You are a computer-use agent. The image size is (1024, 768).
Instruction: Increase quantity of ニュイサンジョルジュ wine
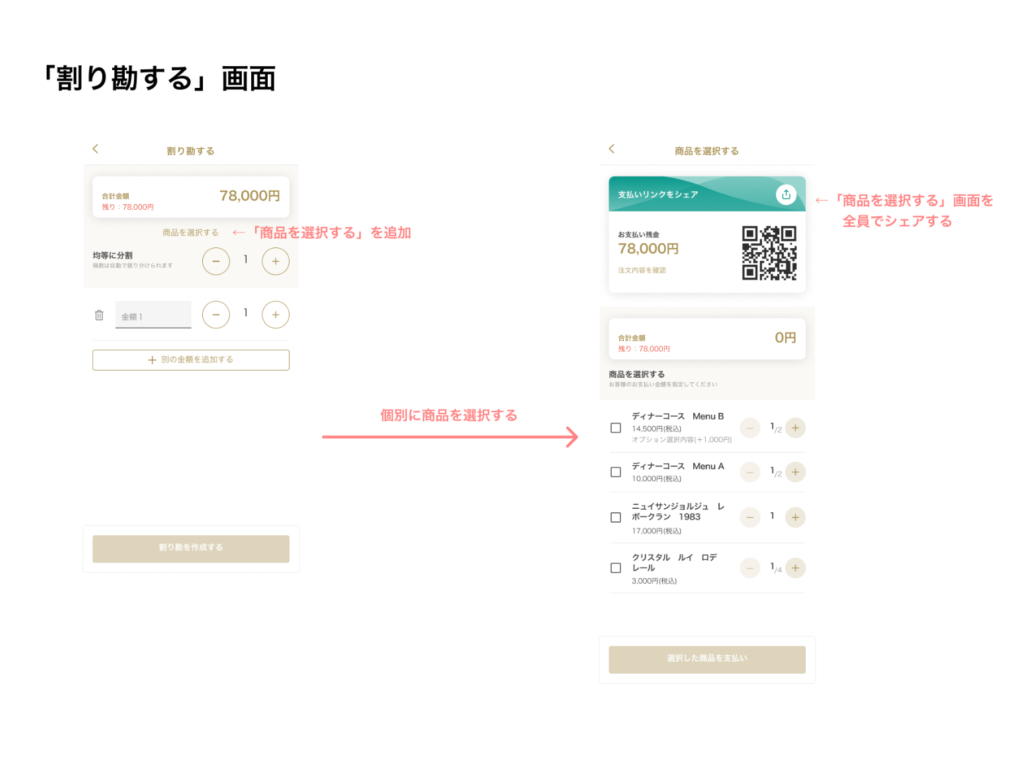[795, 517]
